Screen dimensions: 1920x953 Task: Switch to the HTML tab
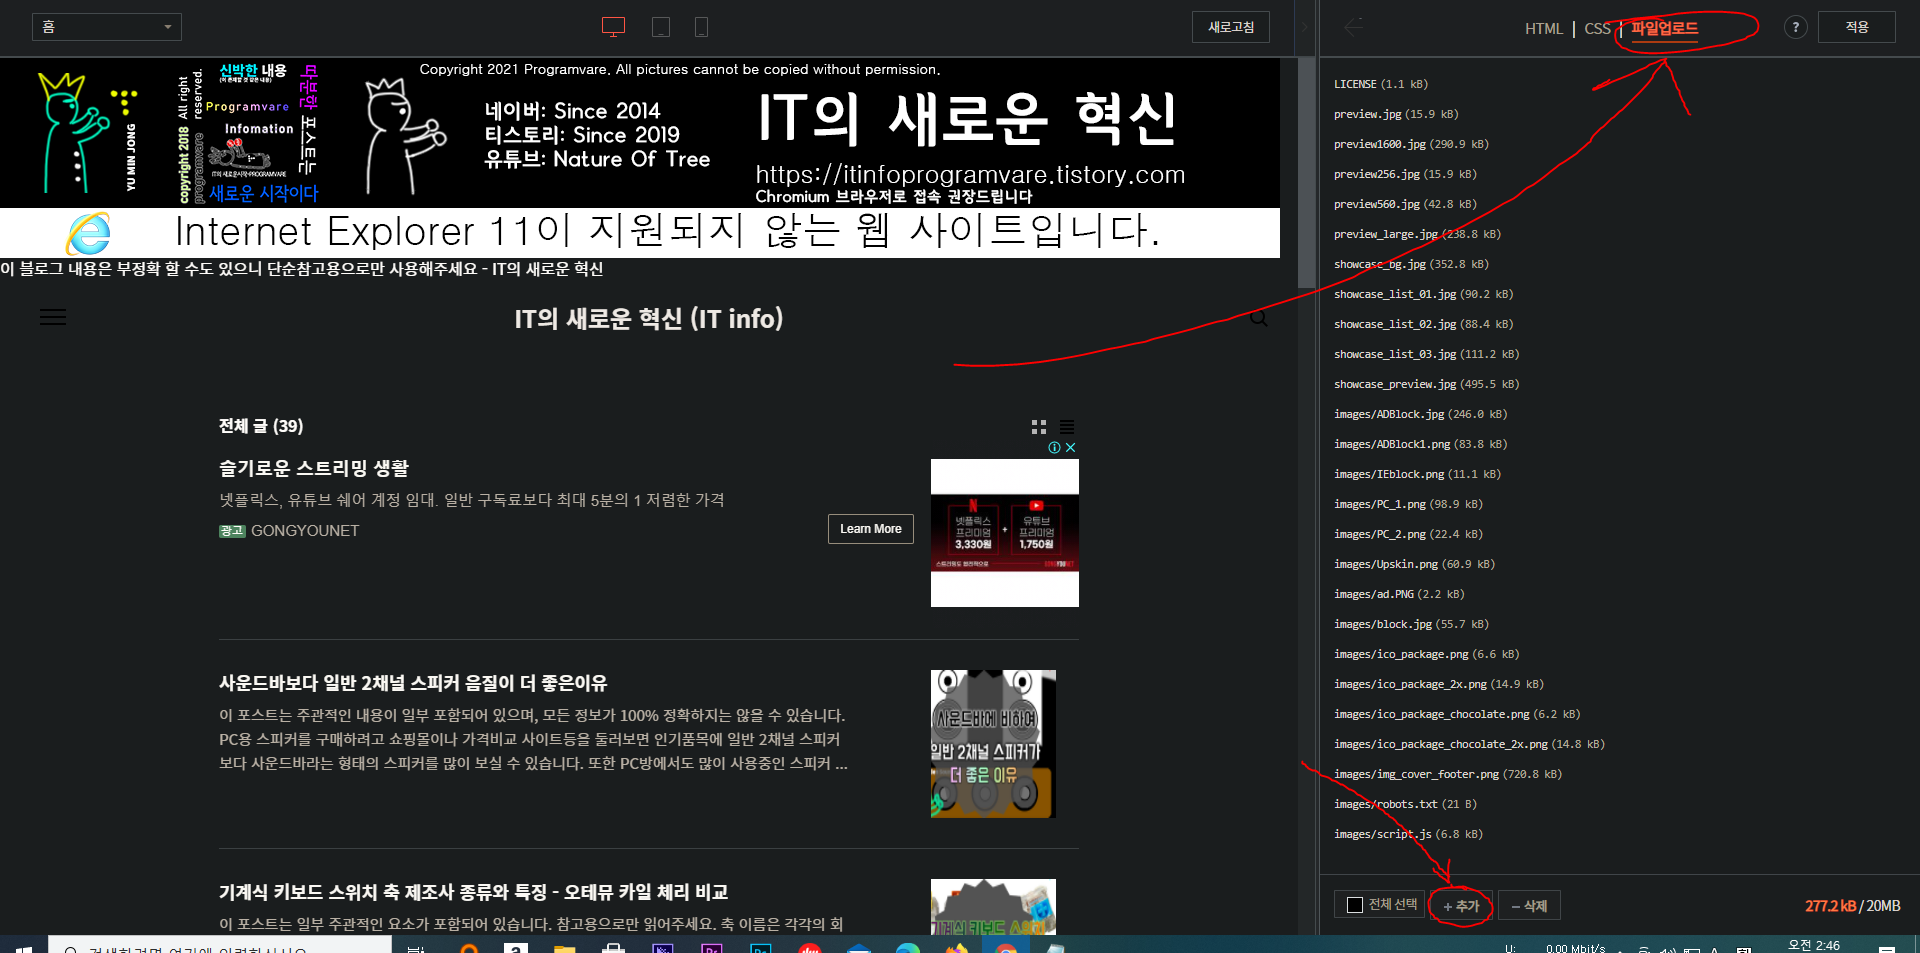point(1543,28)
